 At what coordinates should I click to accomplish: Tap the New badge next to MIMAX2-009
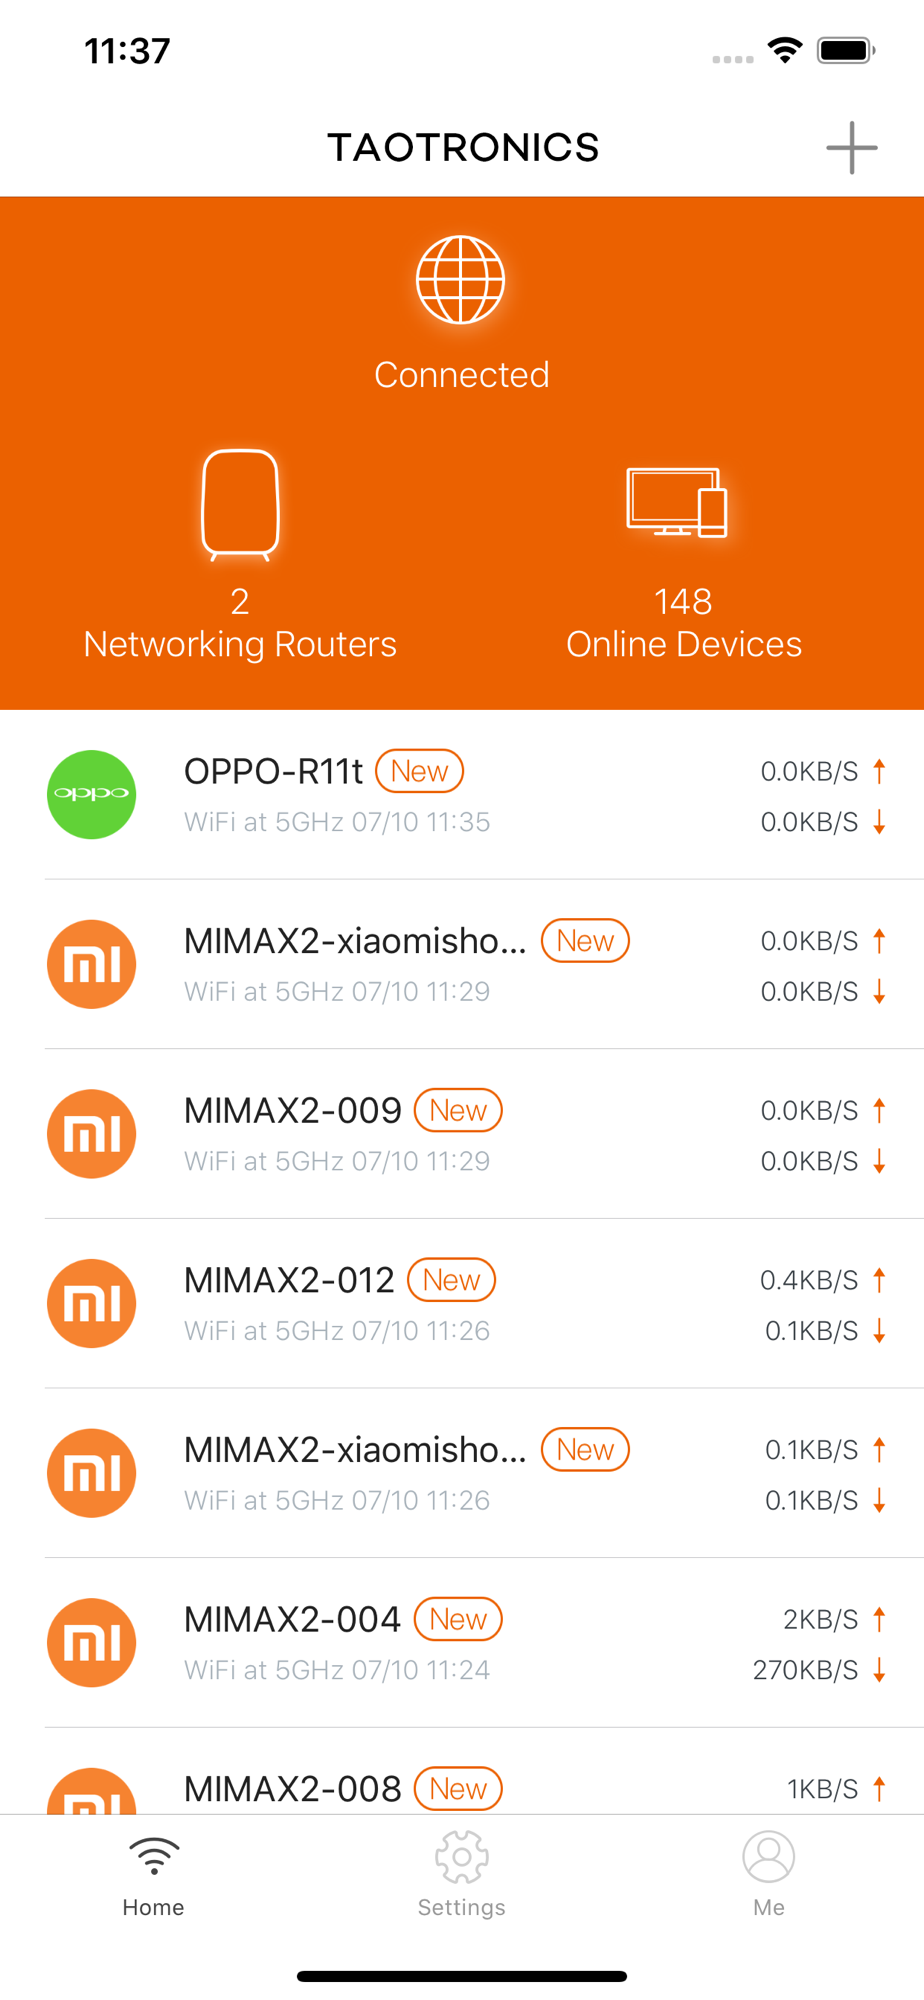tap(458, 1110)
